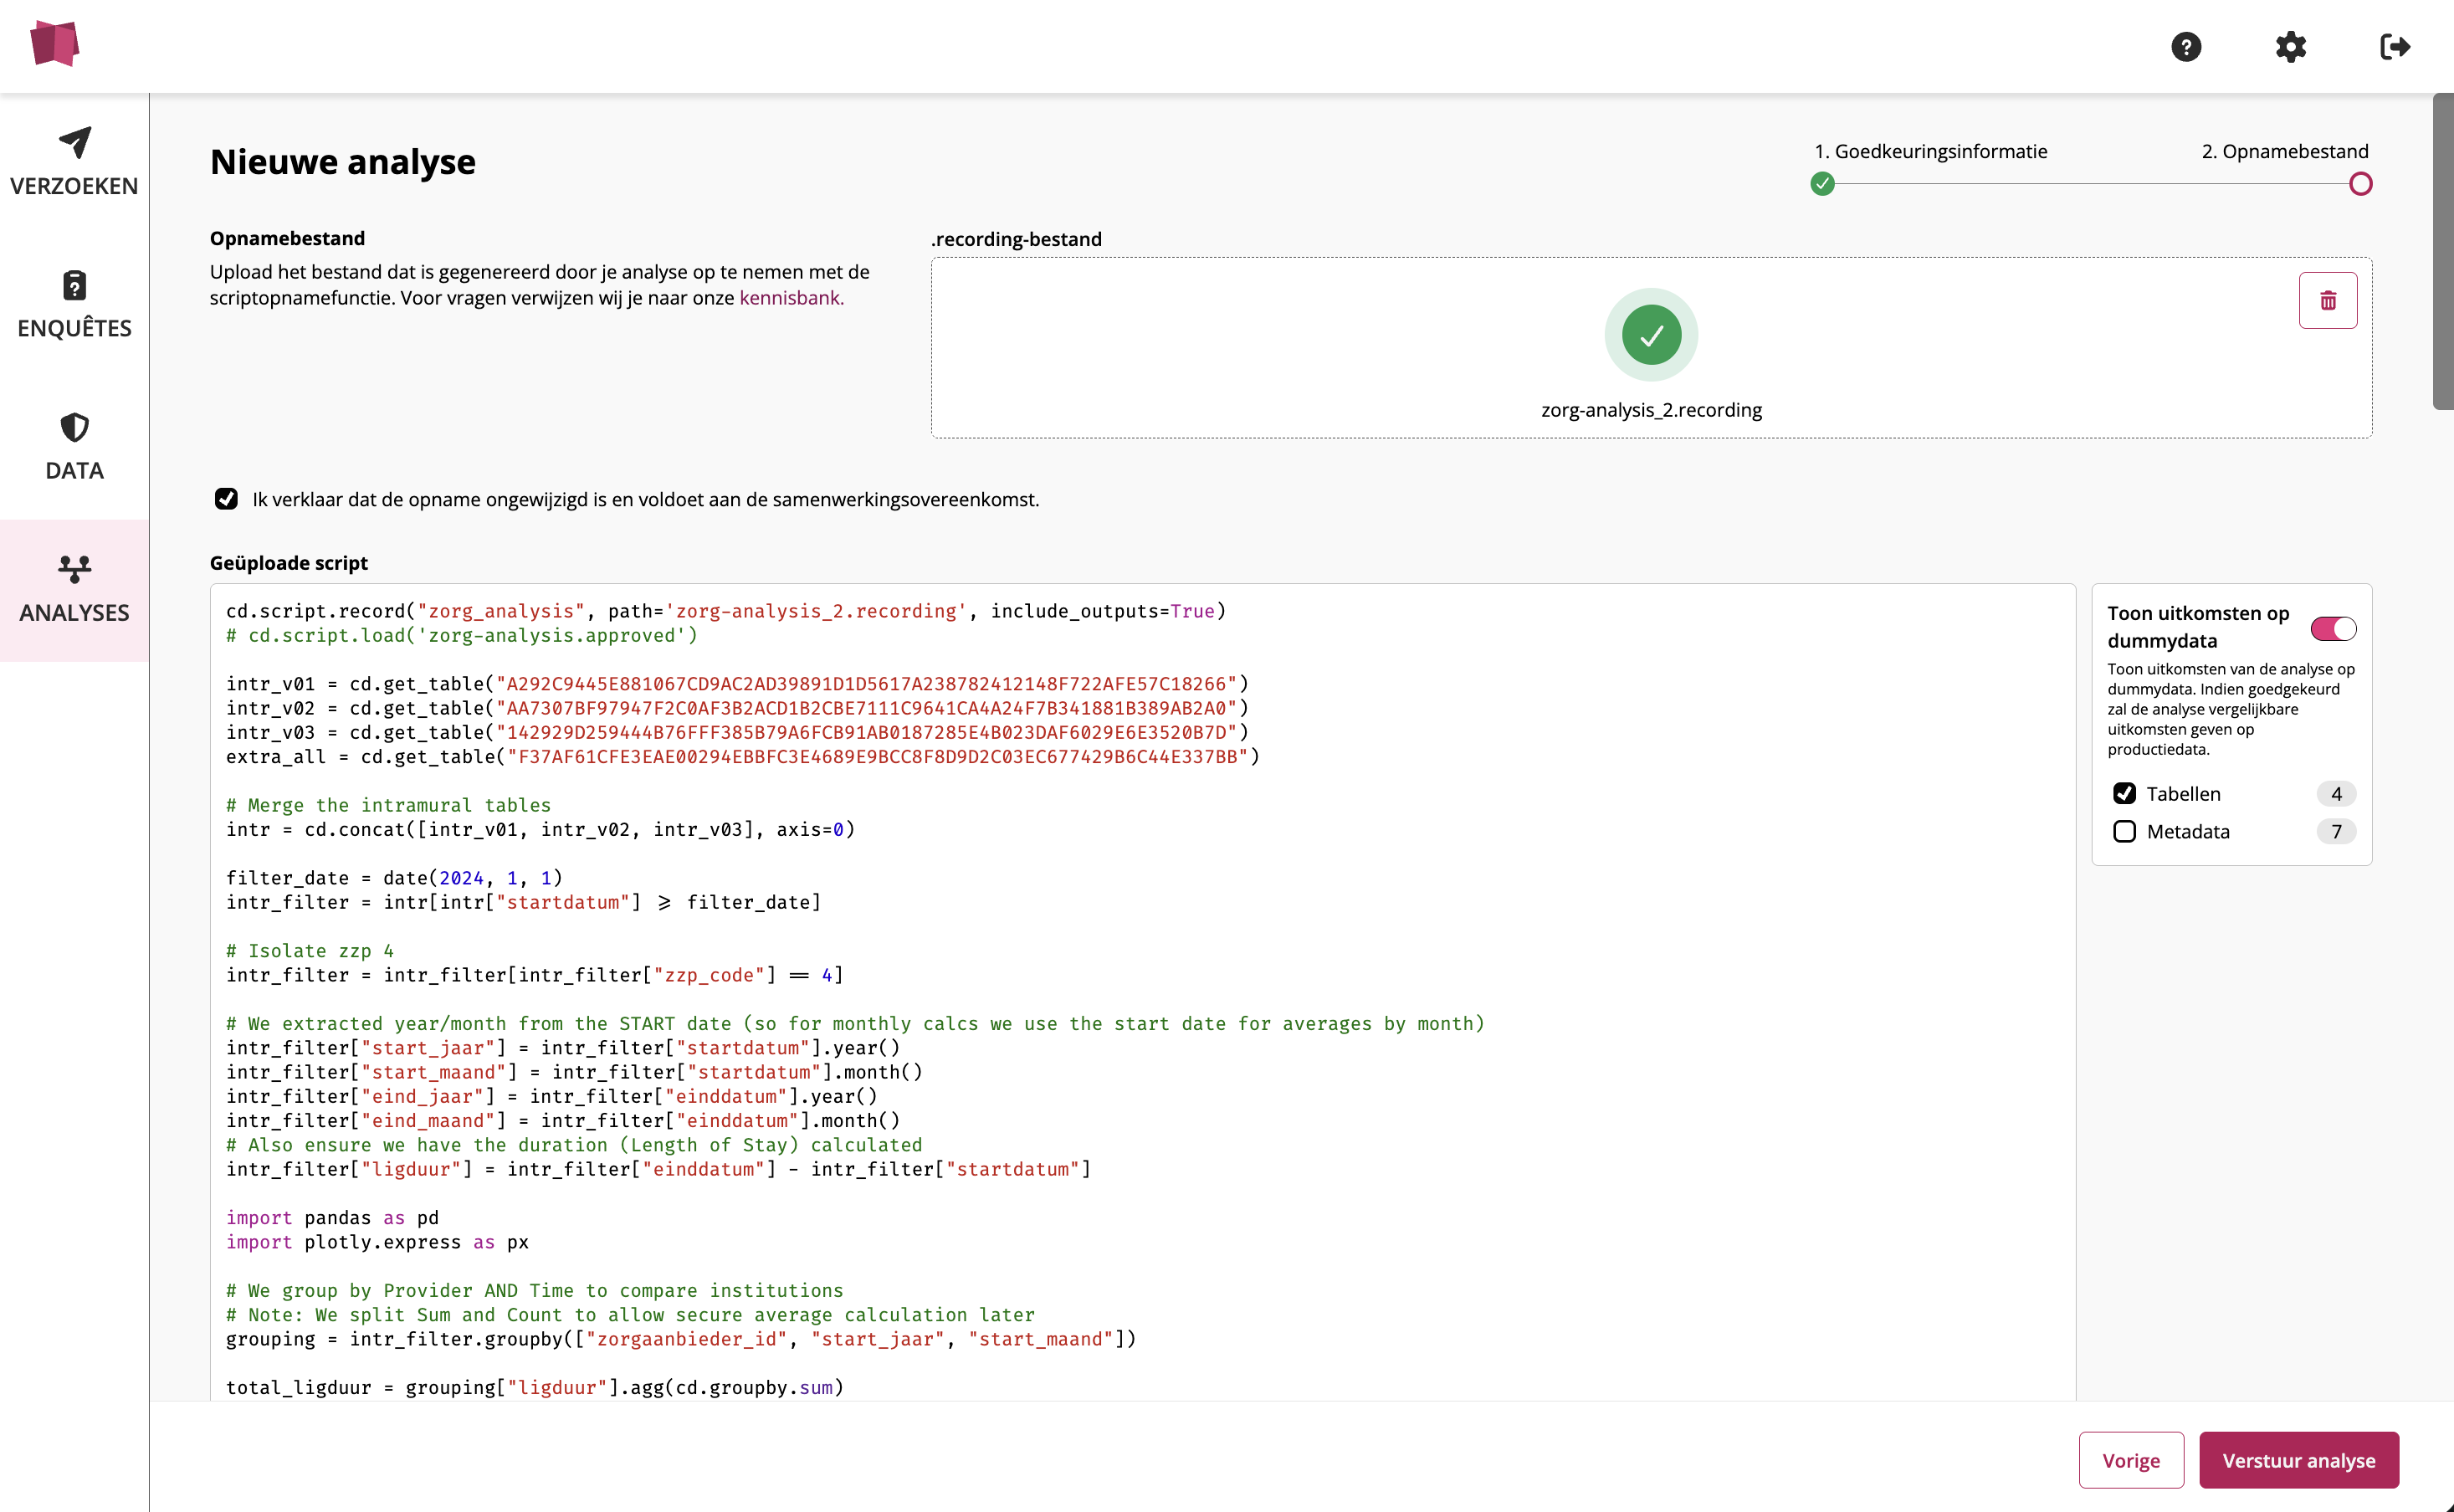
Task: Open the help question mark icon
Action: click(2186, 47)
